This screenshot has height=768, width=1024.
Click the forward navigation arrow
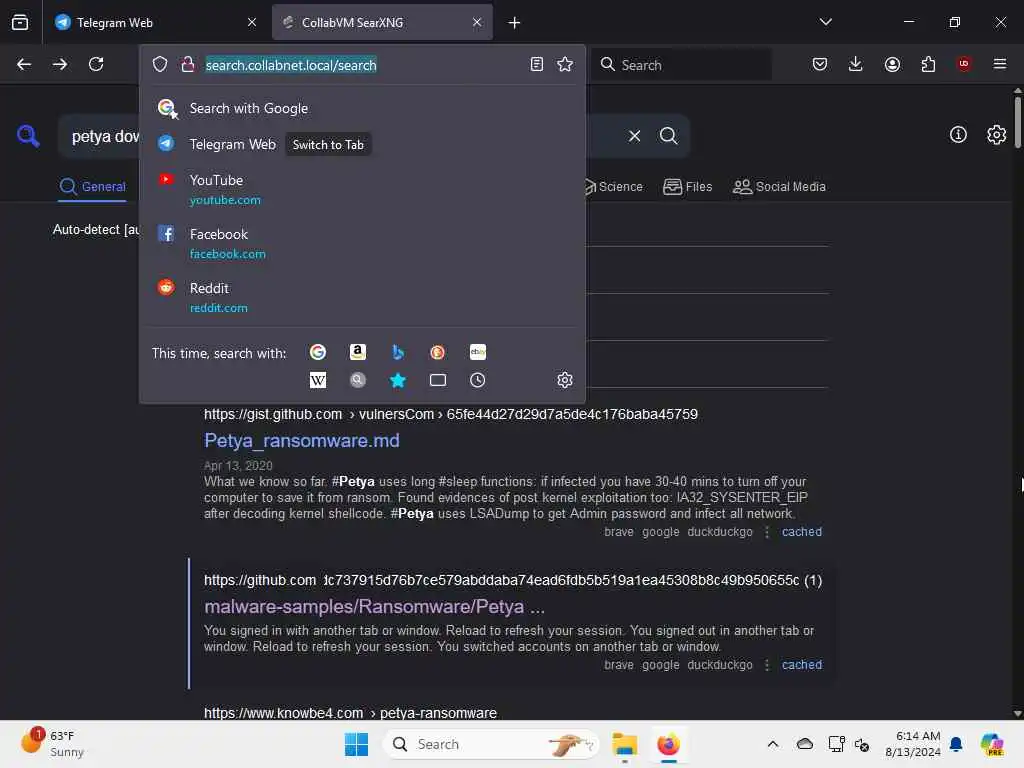60,64
